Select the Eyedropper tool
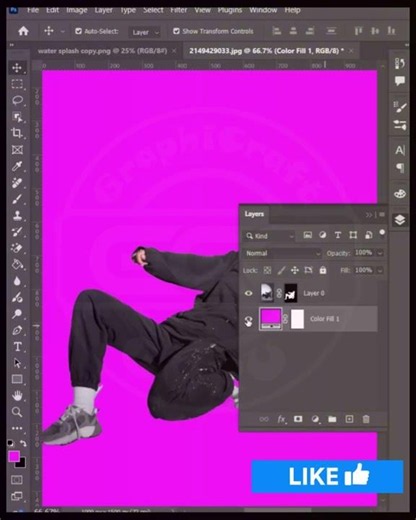This screenshot has height=520, width=416. coord(17,166)
